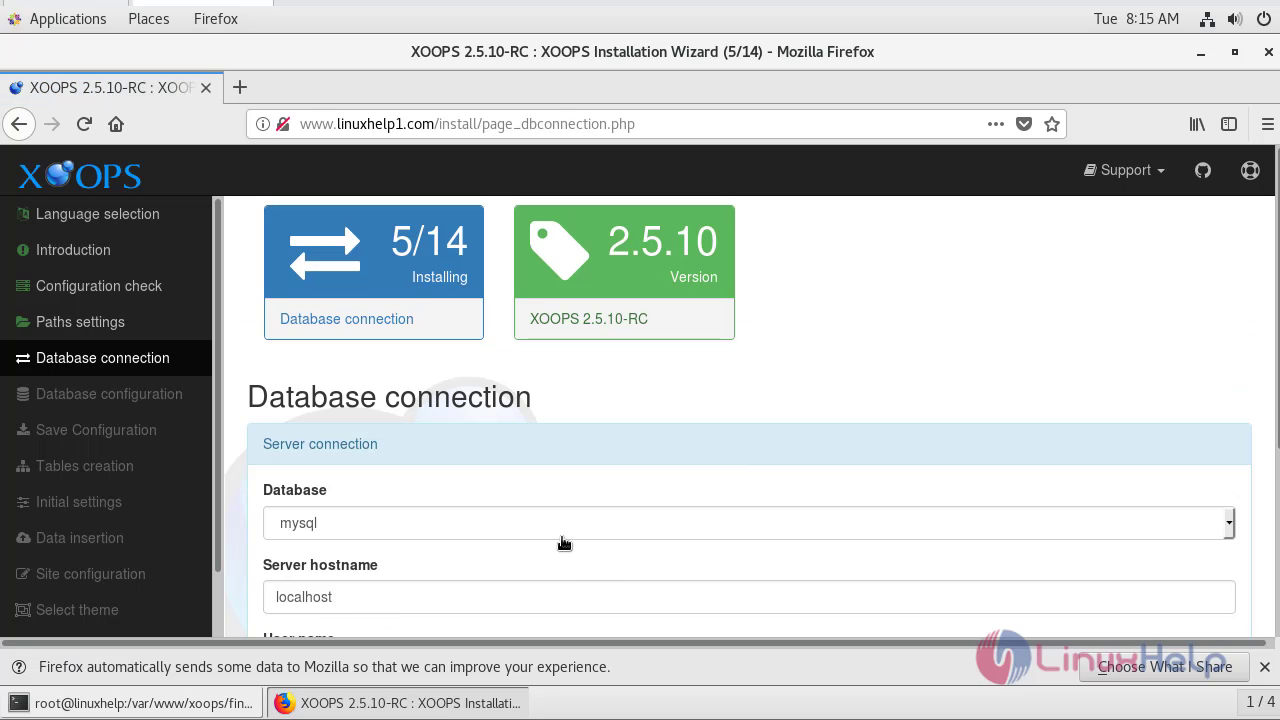Click network status icon in top panel

(1207, 19)
